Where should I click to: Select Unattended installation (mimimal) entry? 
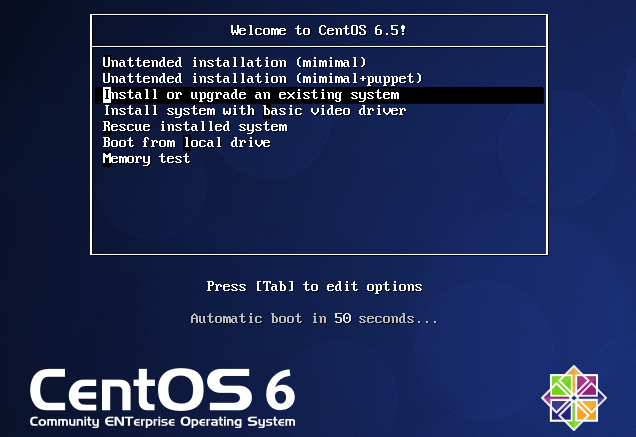[x=234, y=63]
